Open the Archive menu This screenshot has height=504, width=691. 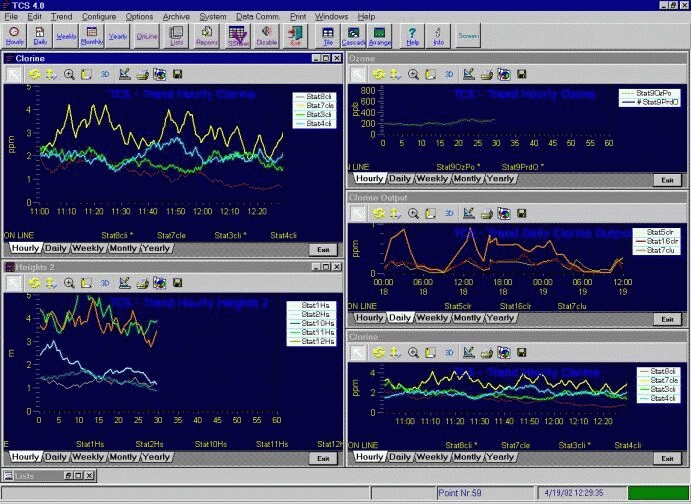pyautogui.click(x=176, y=16)
